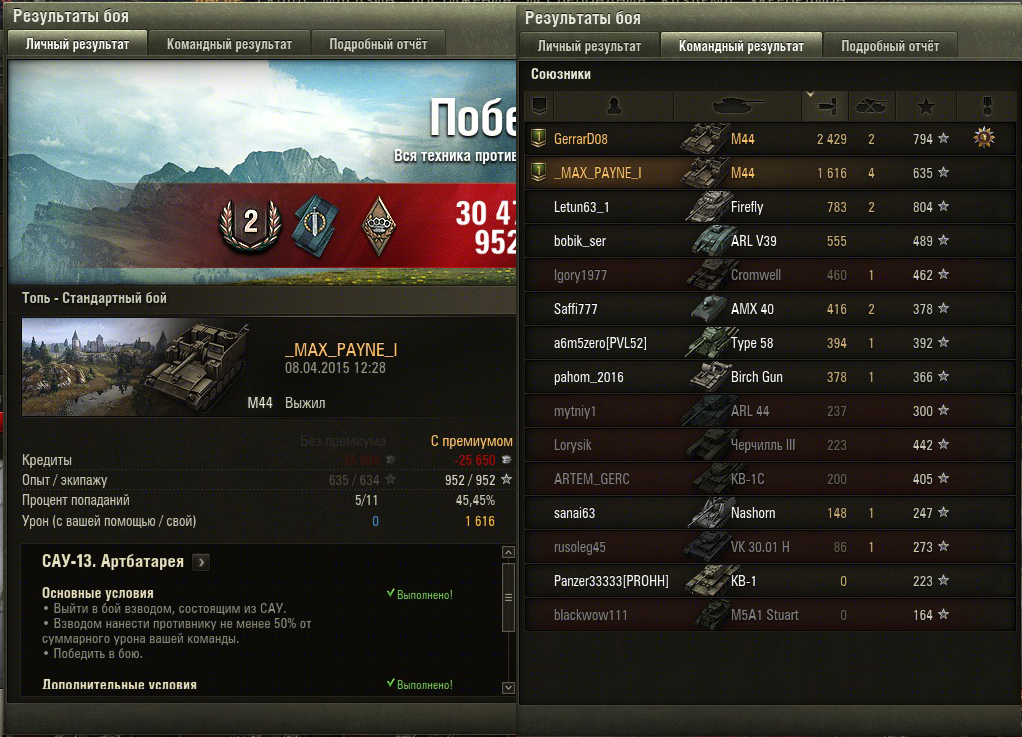Sort allies by the damage dealt column icon

click(x=825, y=106)
